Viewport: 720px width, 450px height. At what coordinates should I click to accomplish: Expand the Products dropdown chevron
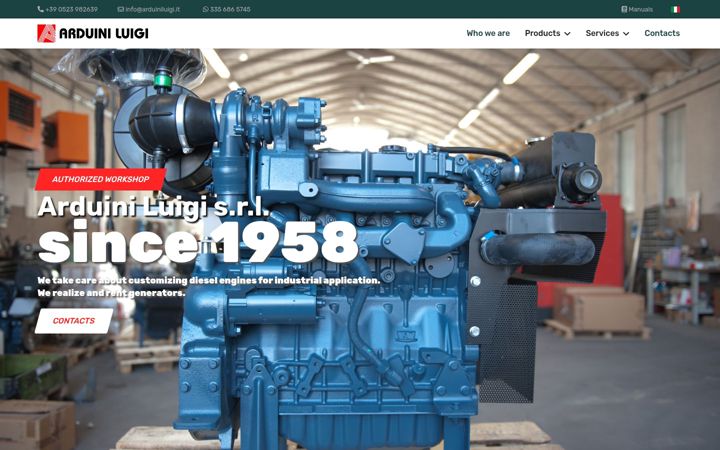[x=567, y=34]
